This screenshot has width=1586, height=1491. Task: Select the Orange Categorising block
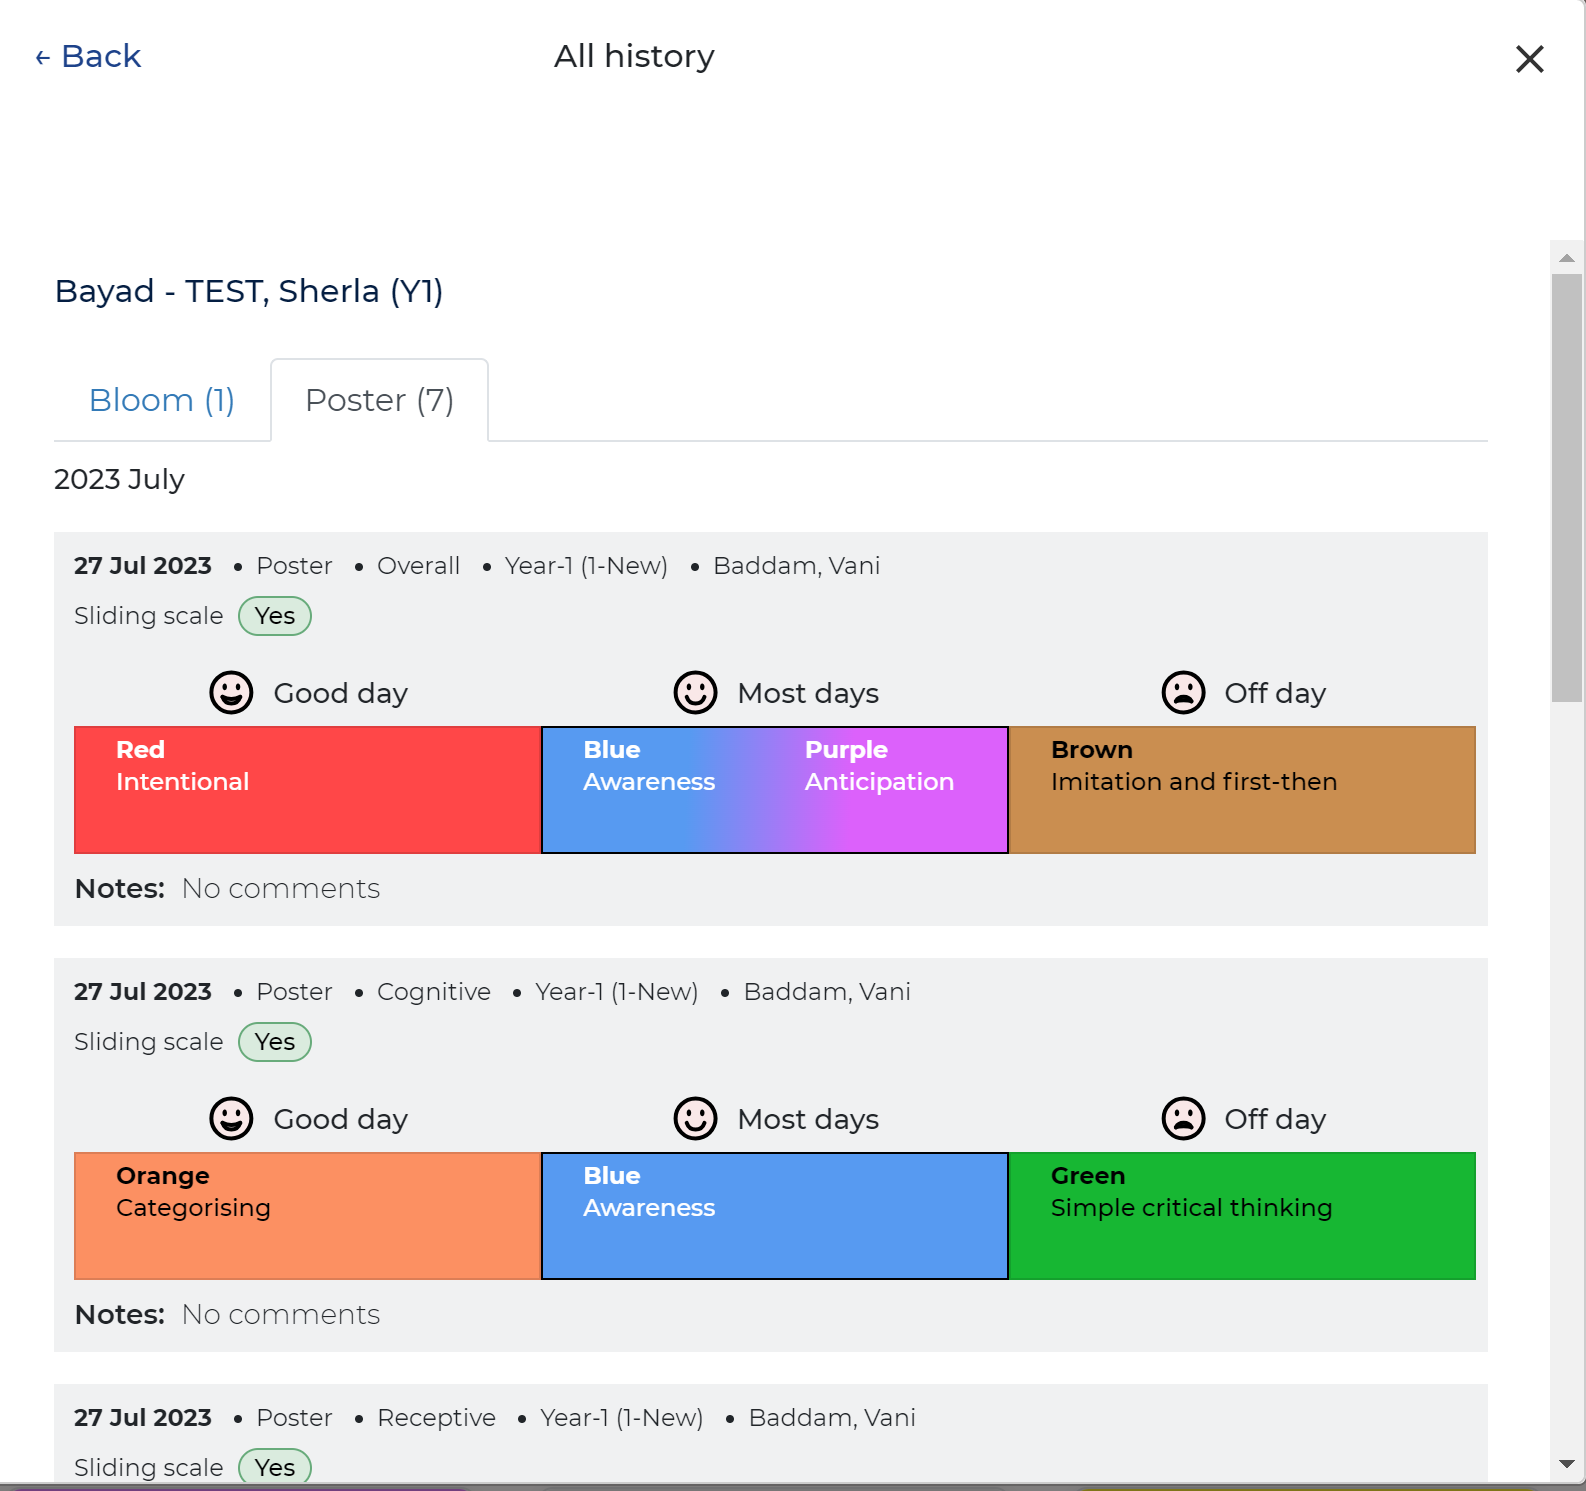click(308, 1216)
